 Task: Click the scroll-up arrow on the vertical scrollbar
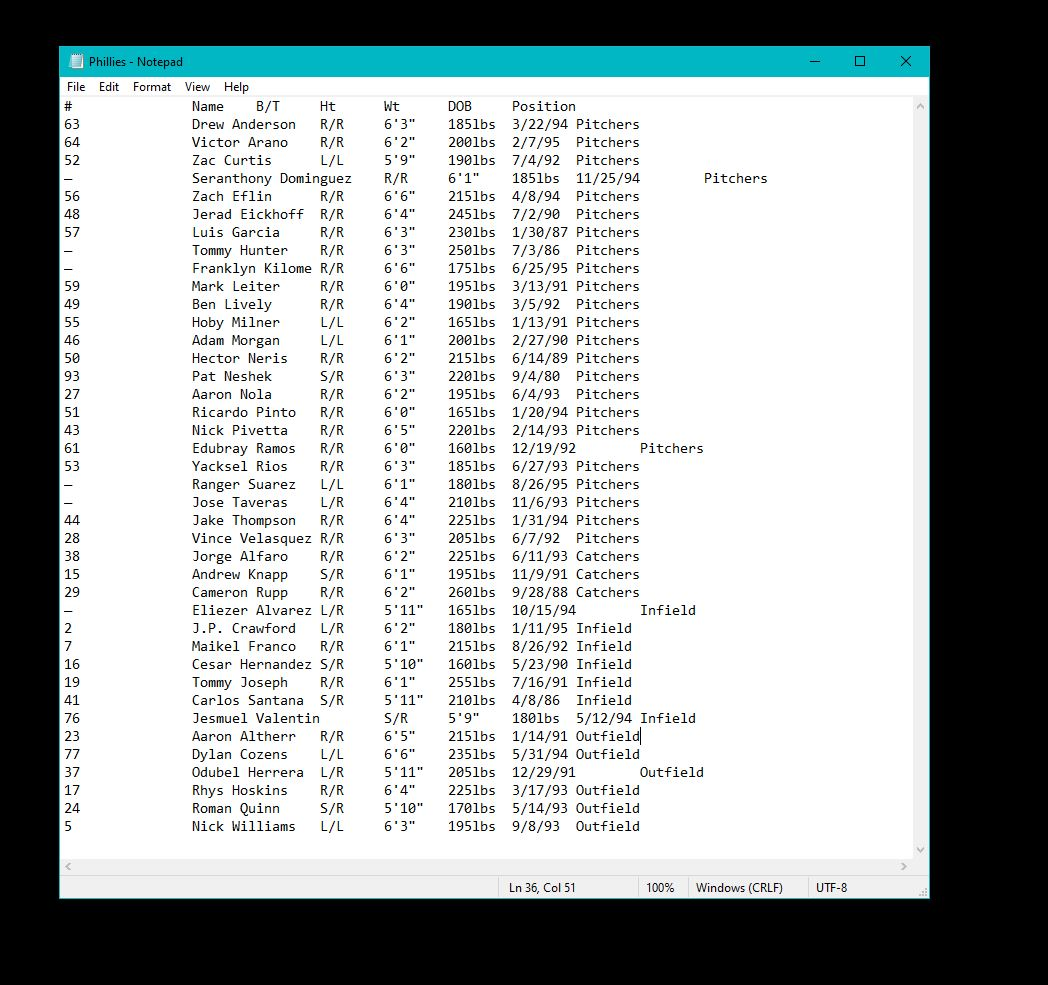[x=919, y=105]
